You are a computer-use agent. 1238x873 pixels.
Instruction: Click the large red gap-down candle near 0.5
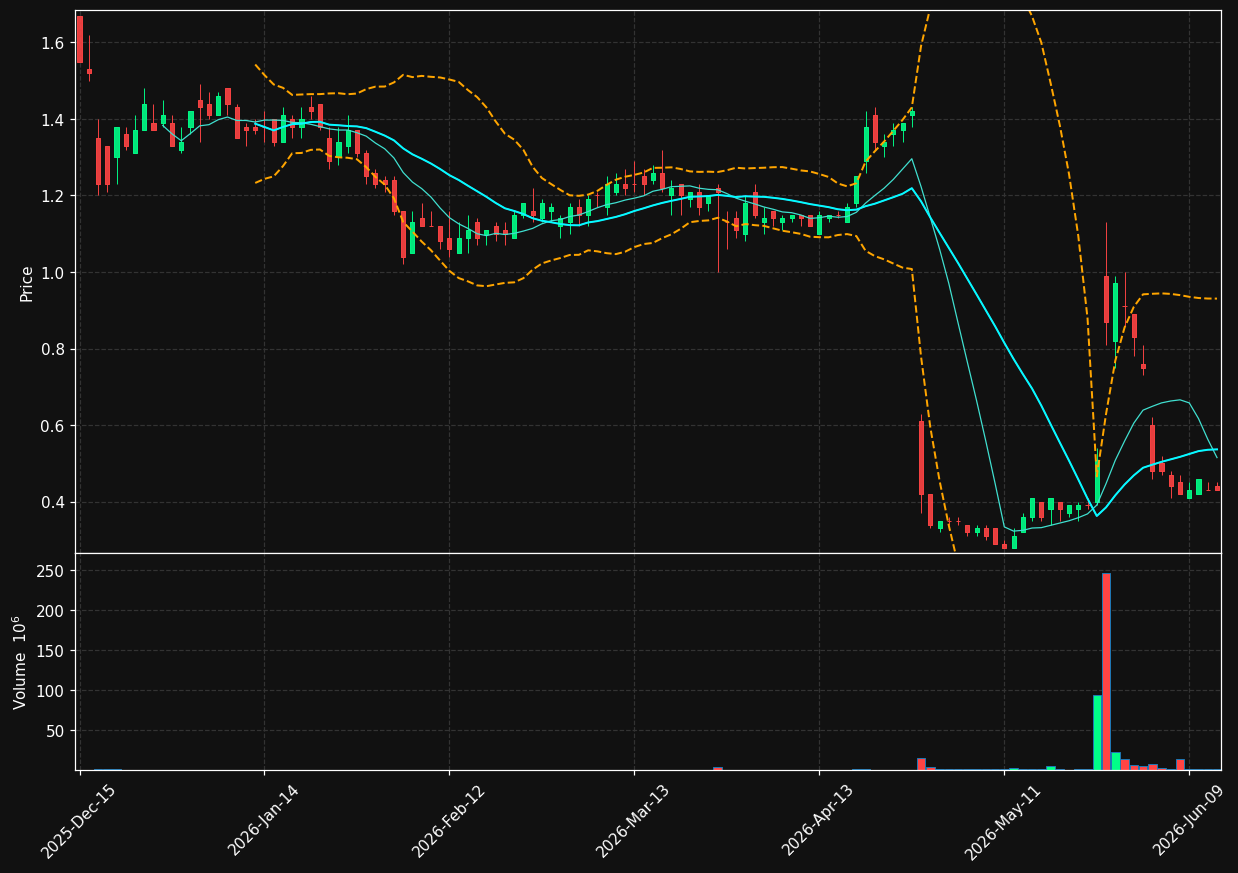[922, 458]
